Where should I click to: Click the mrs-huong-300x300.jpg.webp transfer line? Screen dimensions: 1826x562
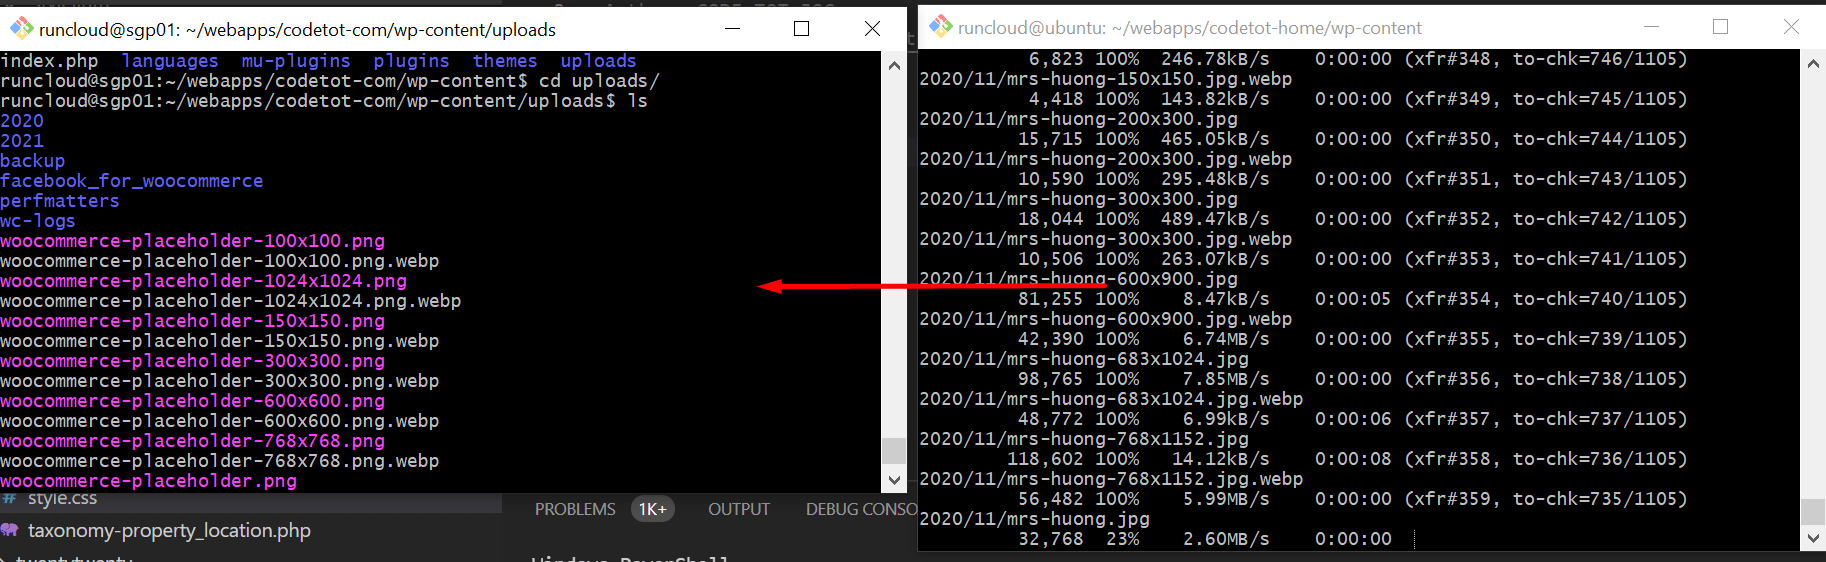click(x=1105, y=239)
